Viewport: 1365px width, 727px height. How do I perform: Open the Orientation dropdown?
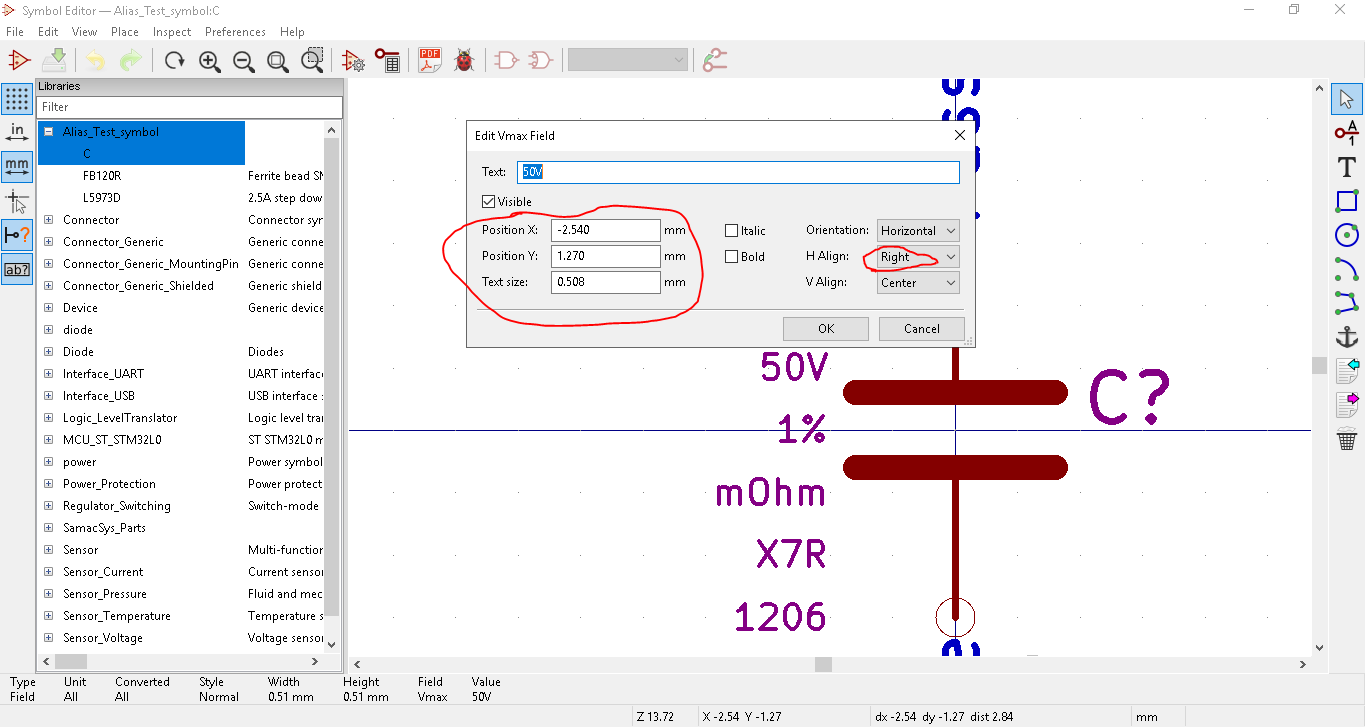918,231
